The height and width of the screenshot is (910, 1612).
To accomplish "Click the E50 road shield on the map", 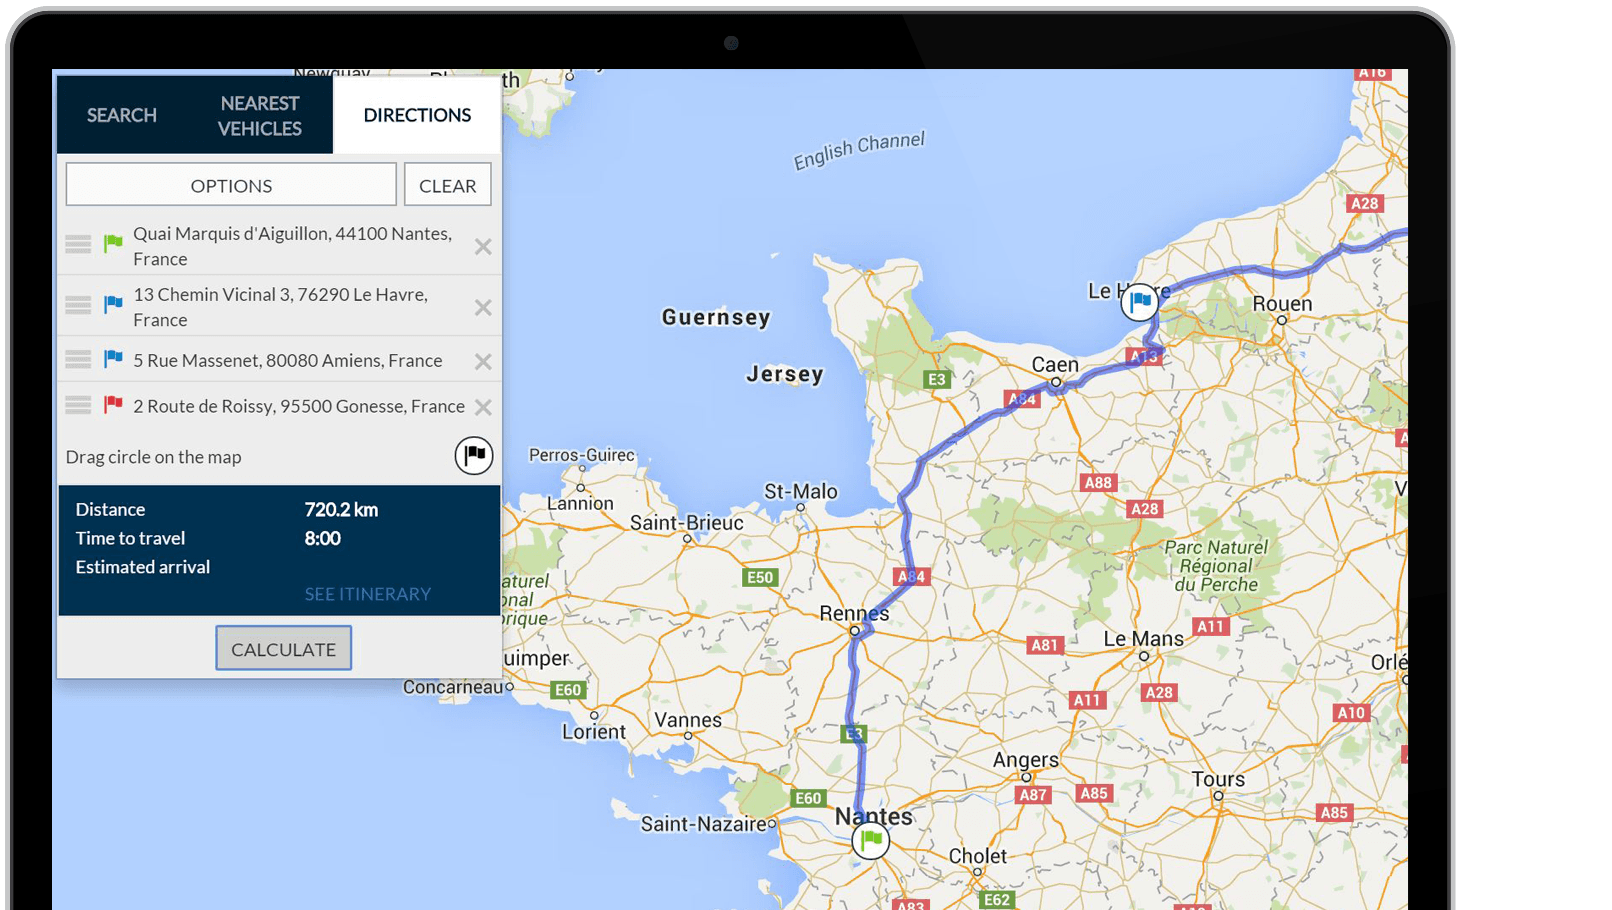I will 760,577.
